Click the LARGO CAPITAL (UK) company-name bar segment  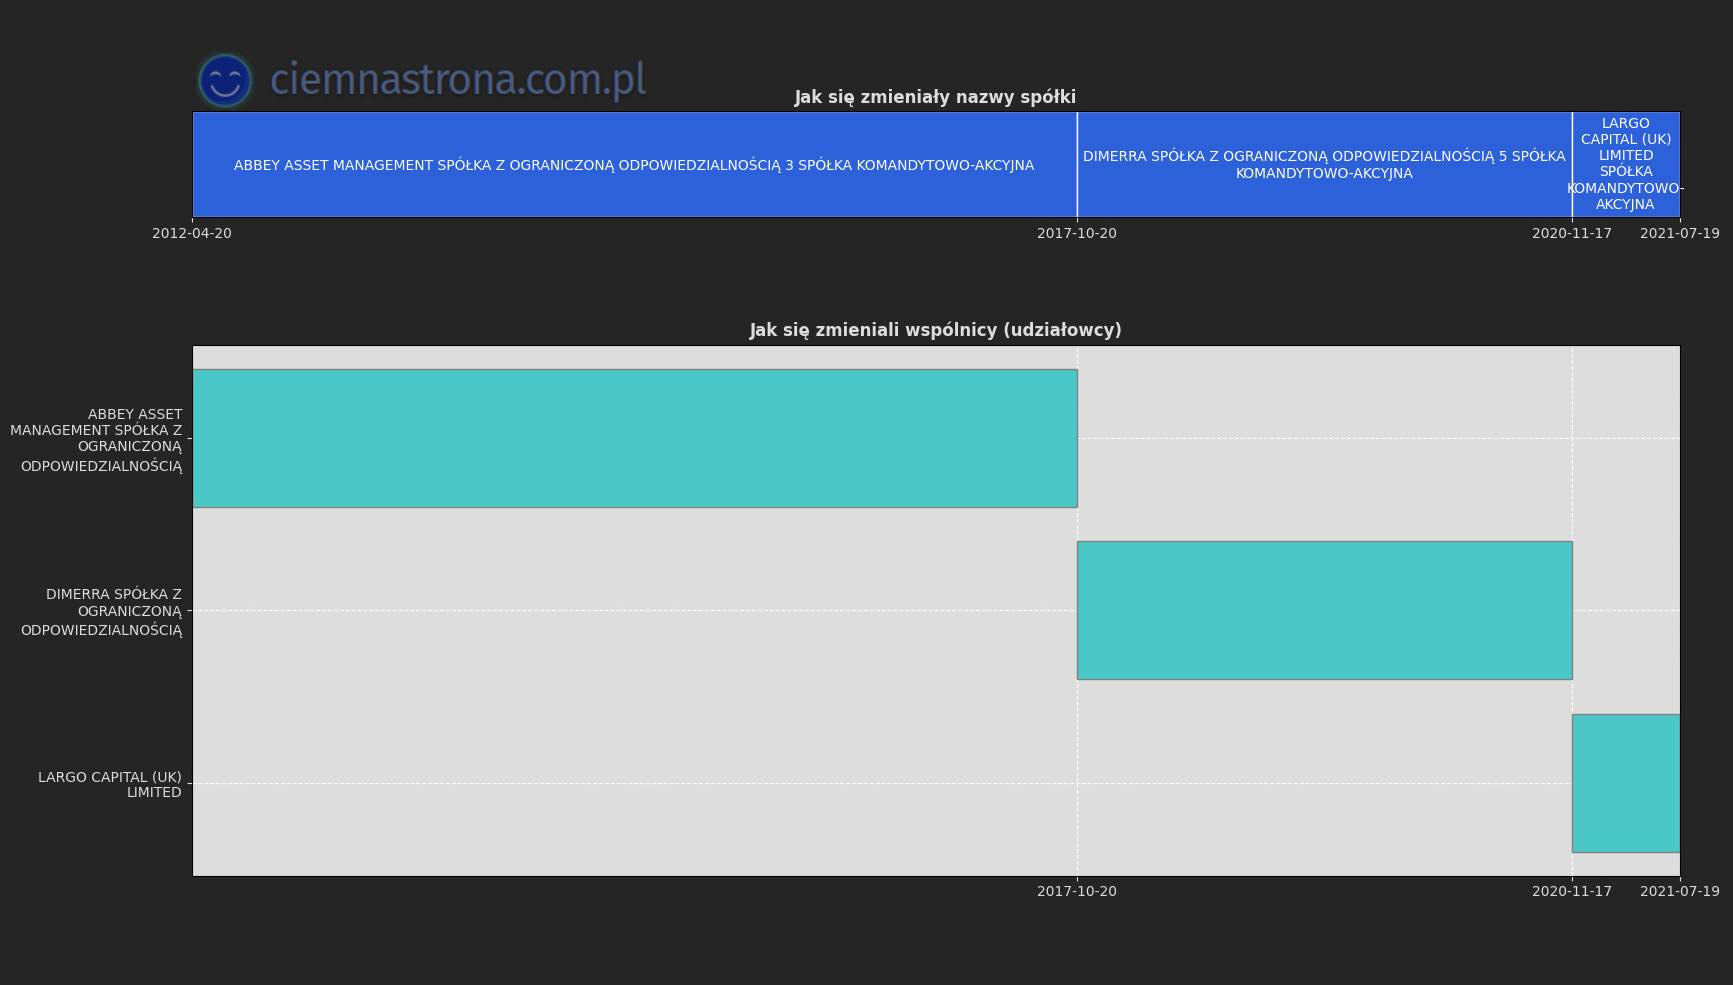(x=1626, y=164)
